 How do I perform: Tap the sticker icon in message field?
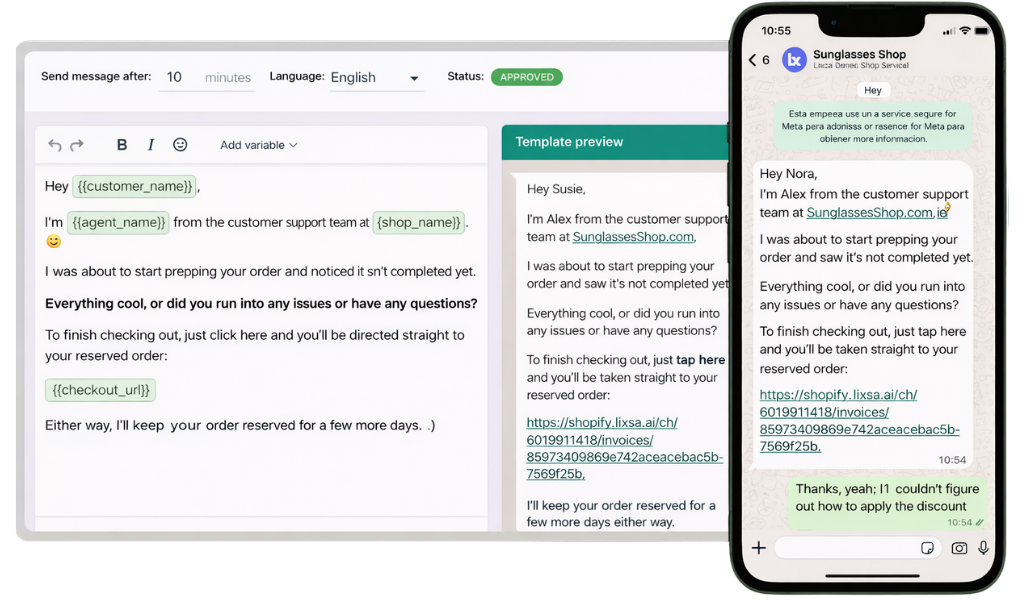(x=927, y=547)
